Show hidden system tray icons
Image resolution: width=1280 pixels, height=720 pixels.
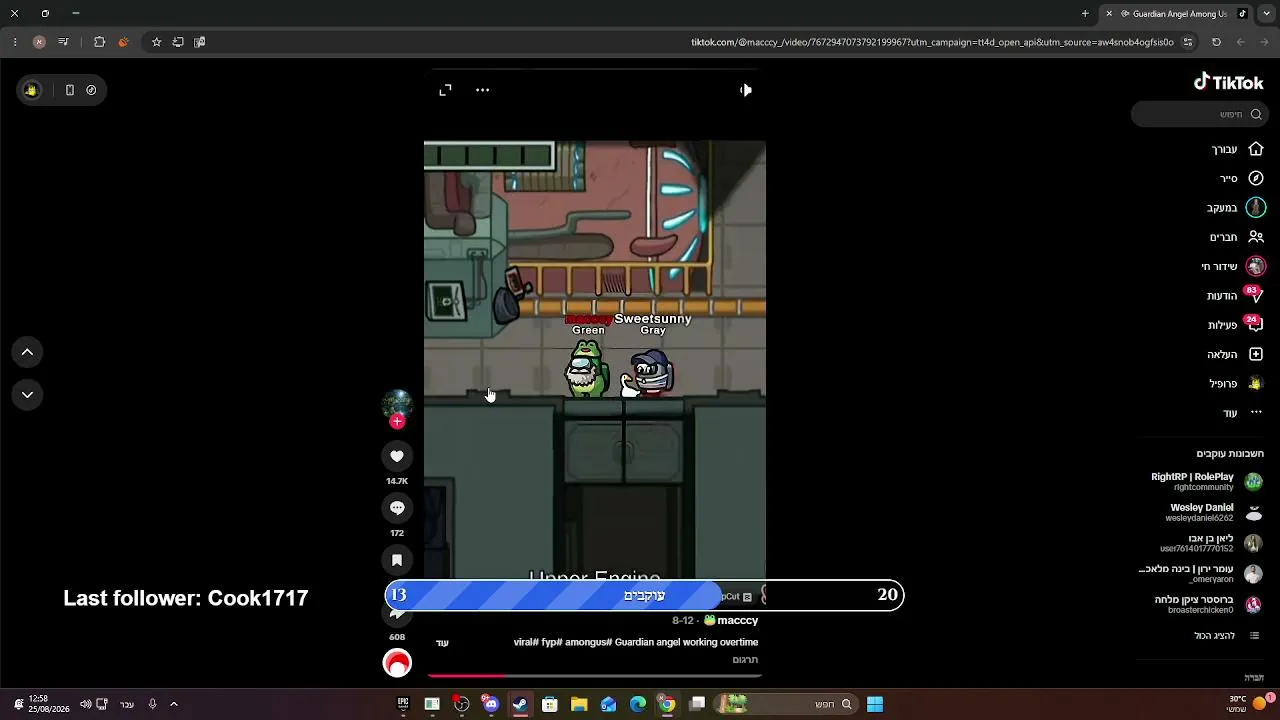point(173,704)
